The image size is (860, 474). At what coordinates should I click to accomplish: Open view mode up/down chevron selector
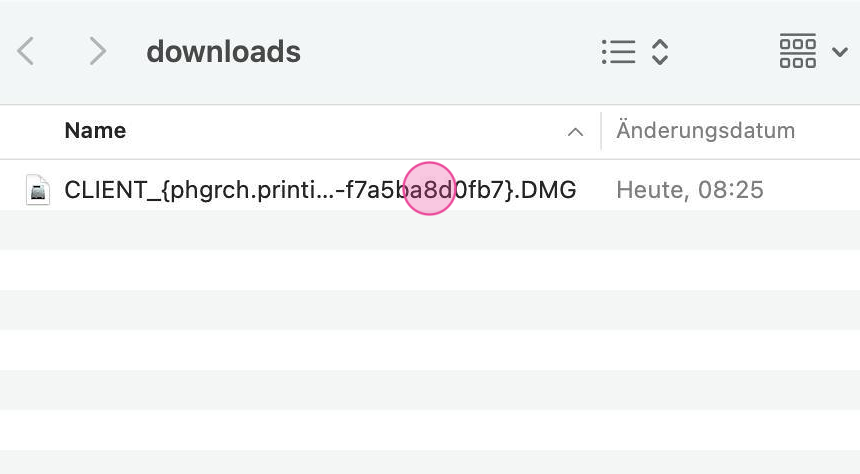click(x=659, y=52)
